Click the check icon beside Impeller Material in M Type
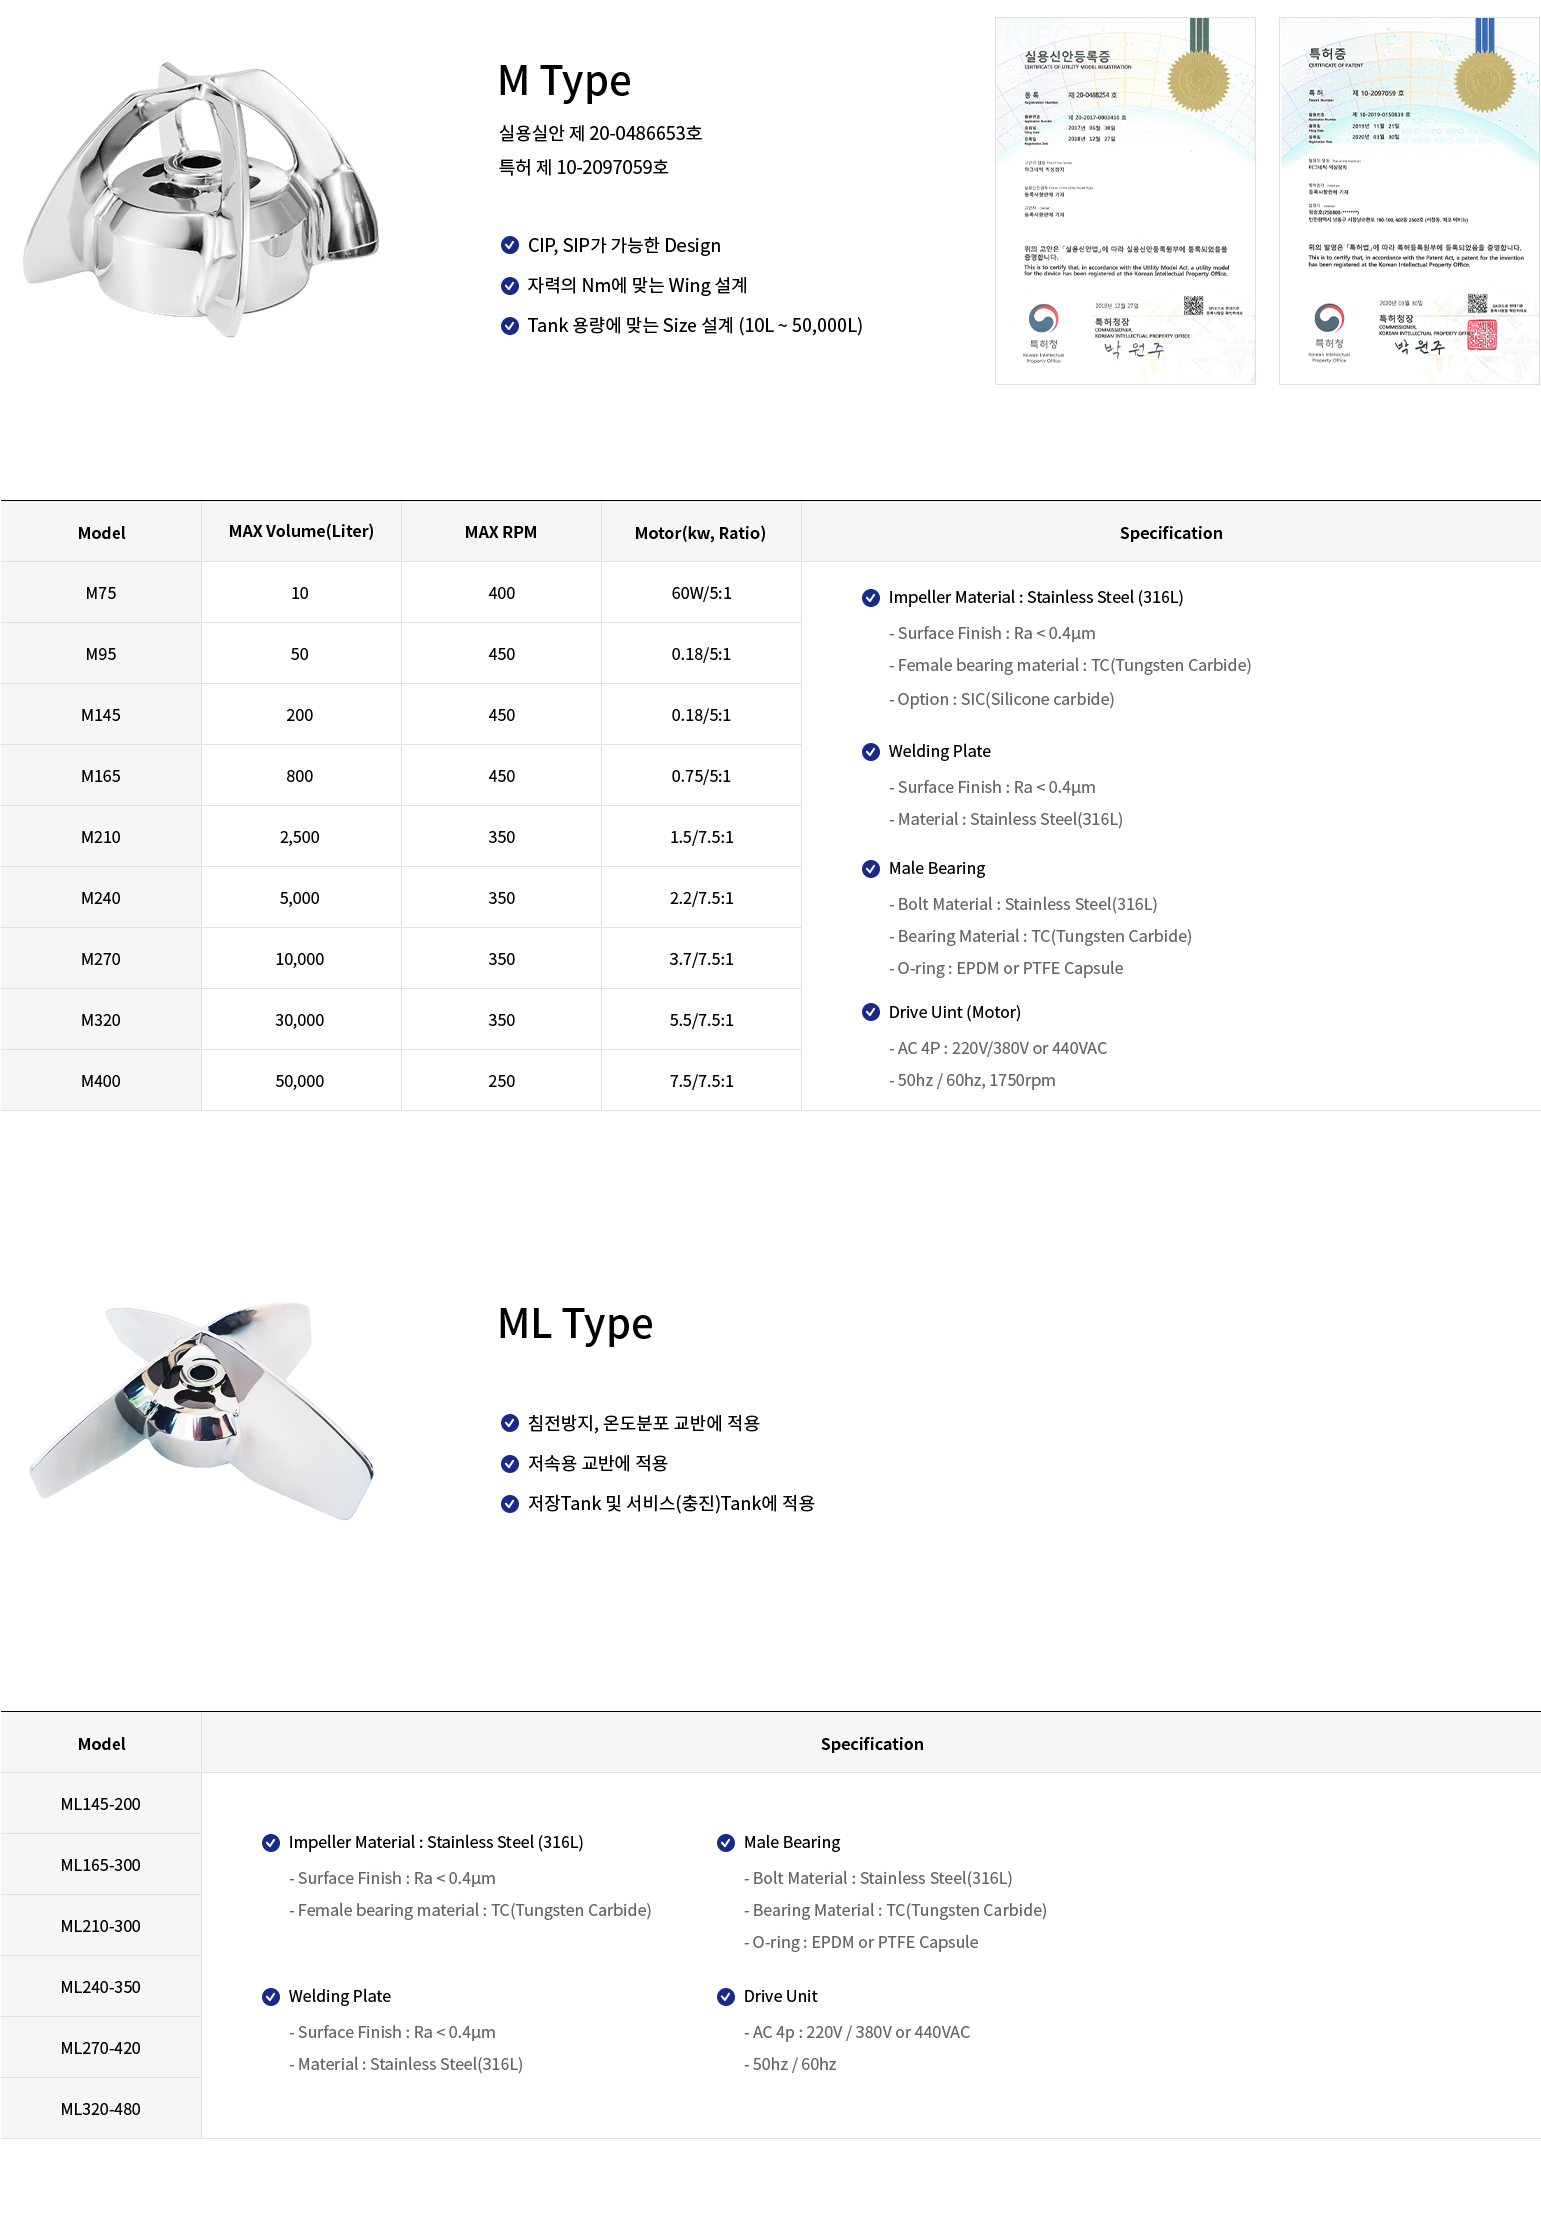1541x2239 pixels. pyautogui.click(x=871, y=598)
